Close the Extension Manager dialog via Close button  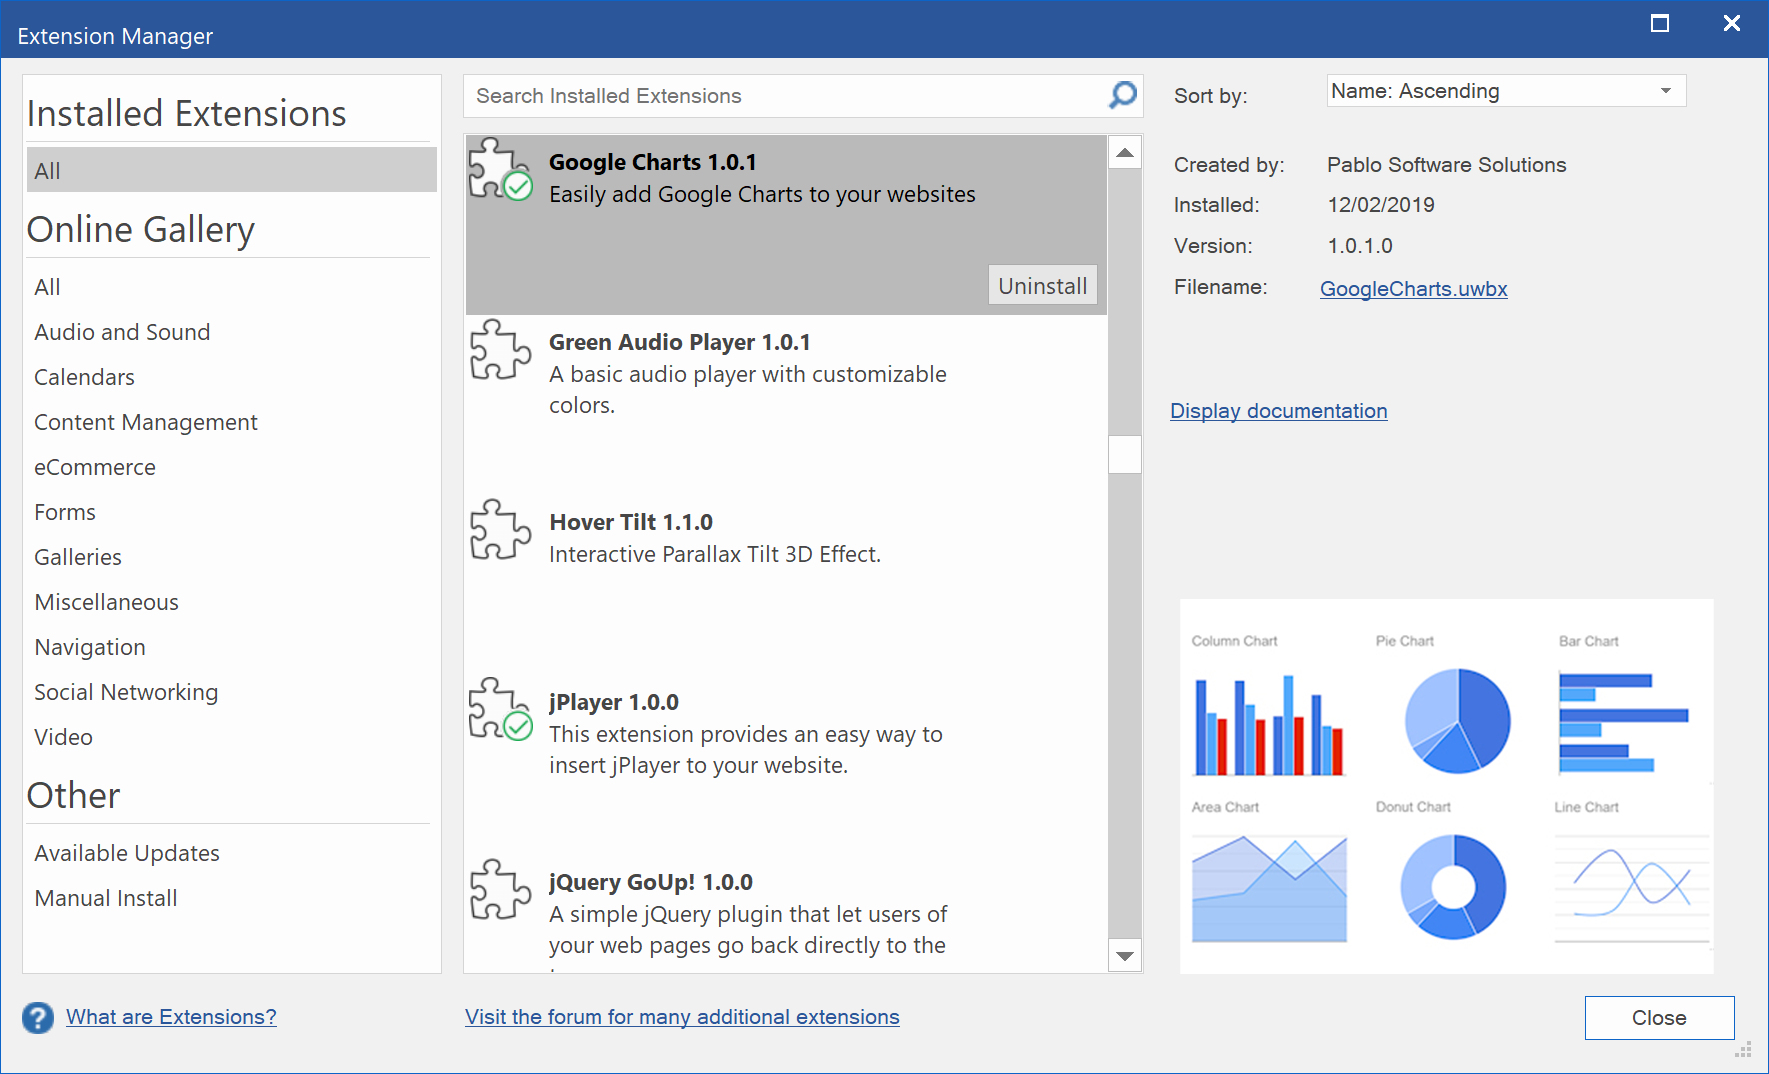click(1659, 1018)
